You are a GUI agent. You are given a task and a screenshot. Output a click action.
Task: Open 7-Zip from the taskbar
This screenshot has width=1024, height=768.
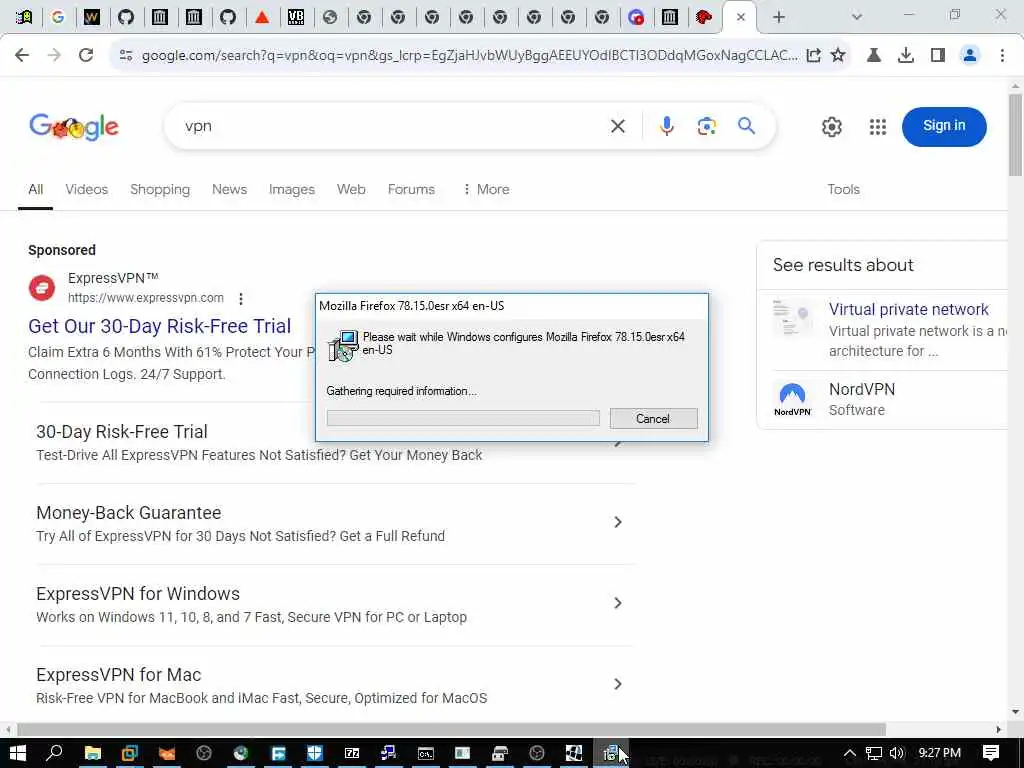click(352, 754)
